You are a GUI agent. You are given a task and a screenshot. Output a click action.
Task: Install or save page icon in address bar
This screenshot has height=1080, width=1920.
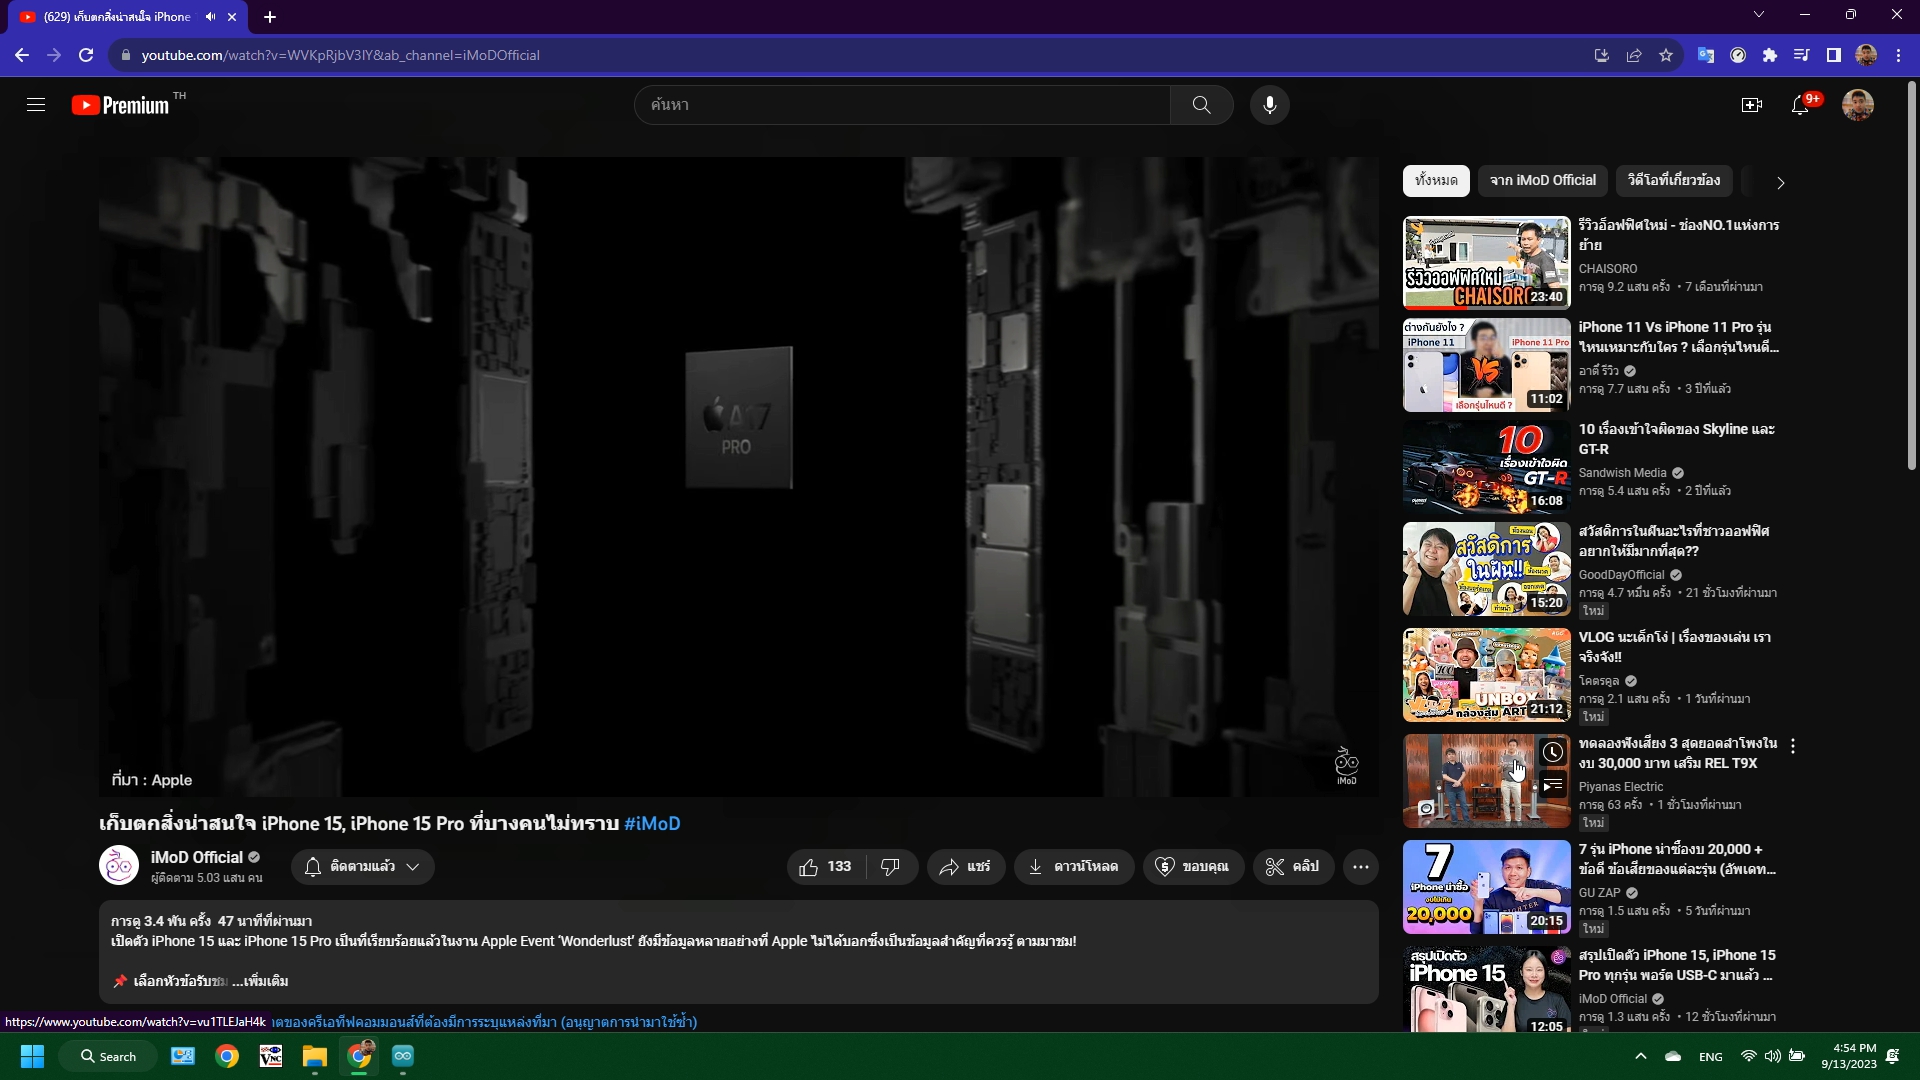[1601, 55]
